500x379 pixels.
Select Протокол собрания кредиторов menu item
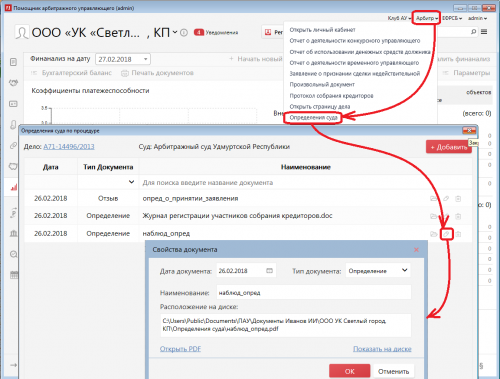(x=331, y=96)
